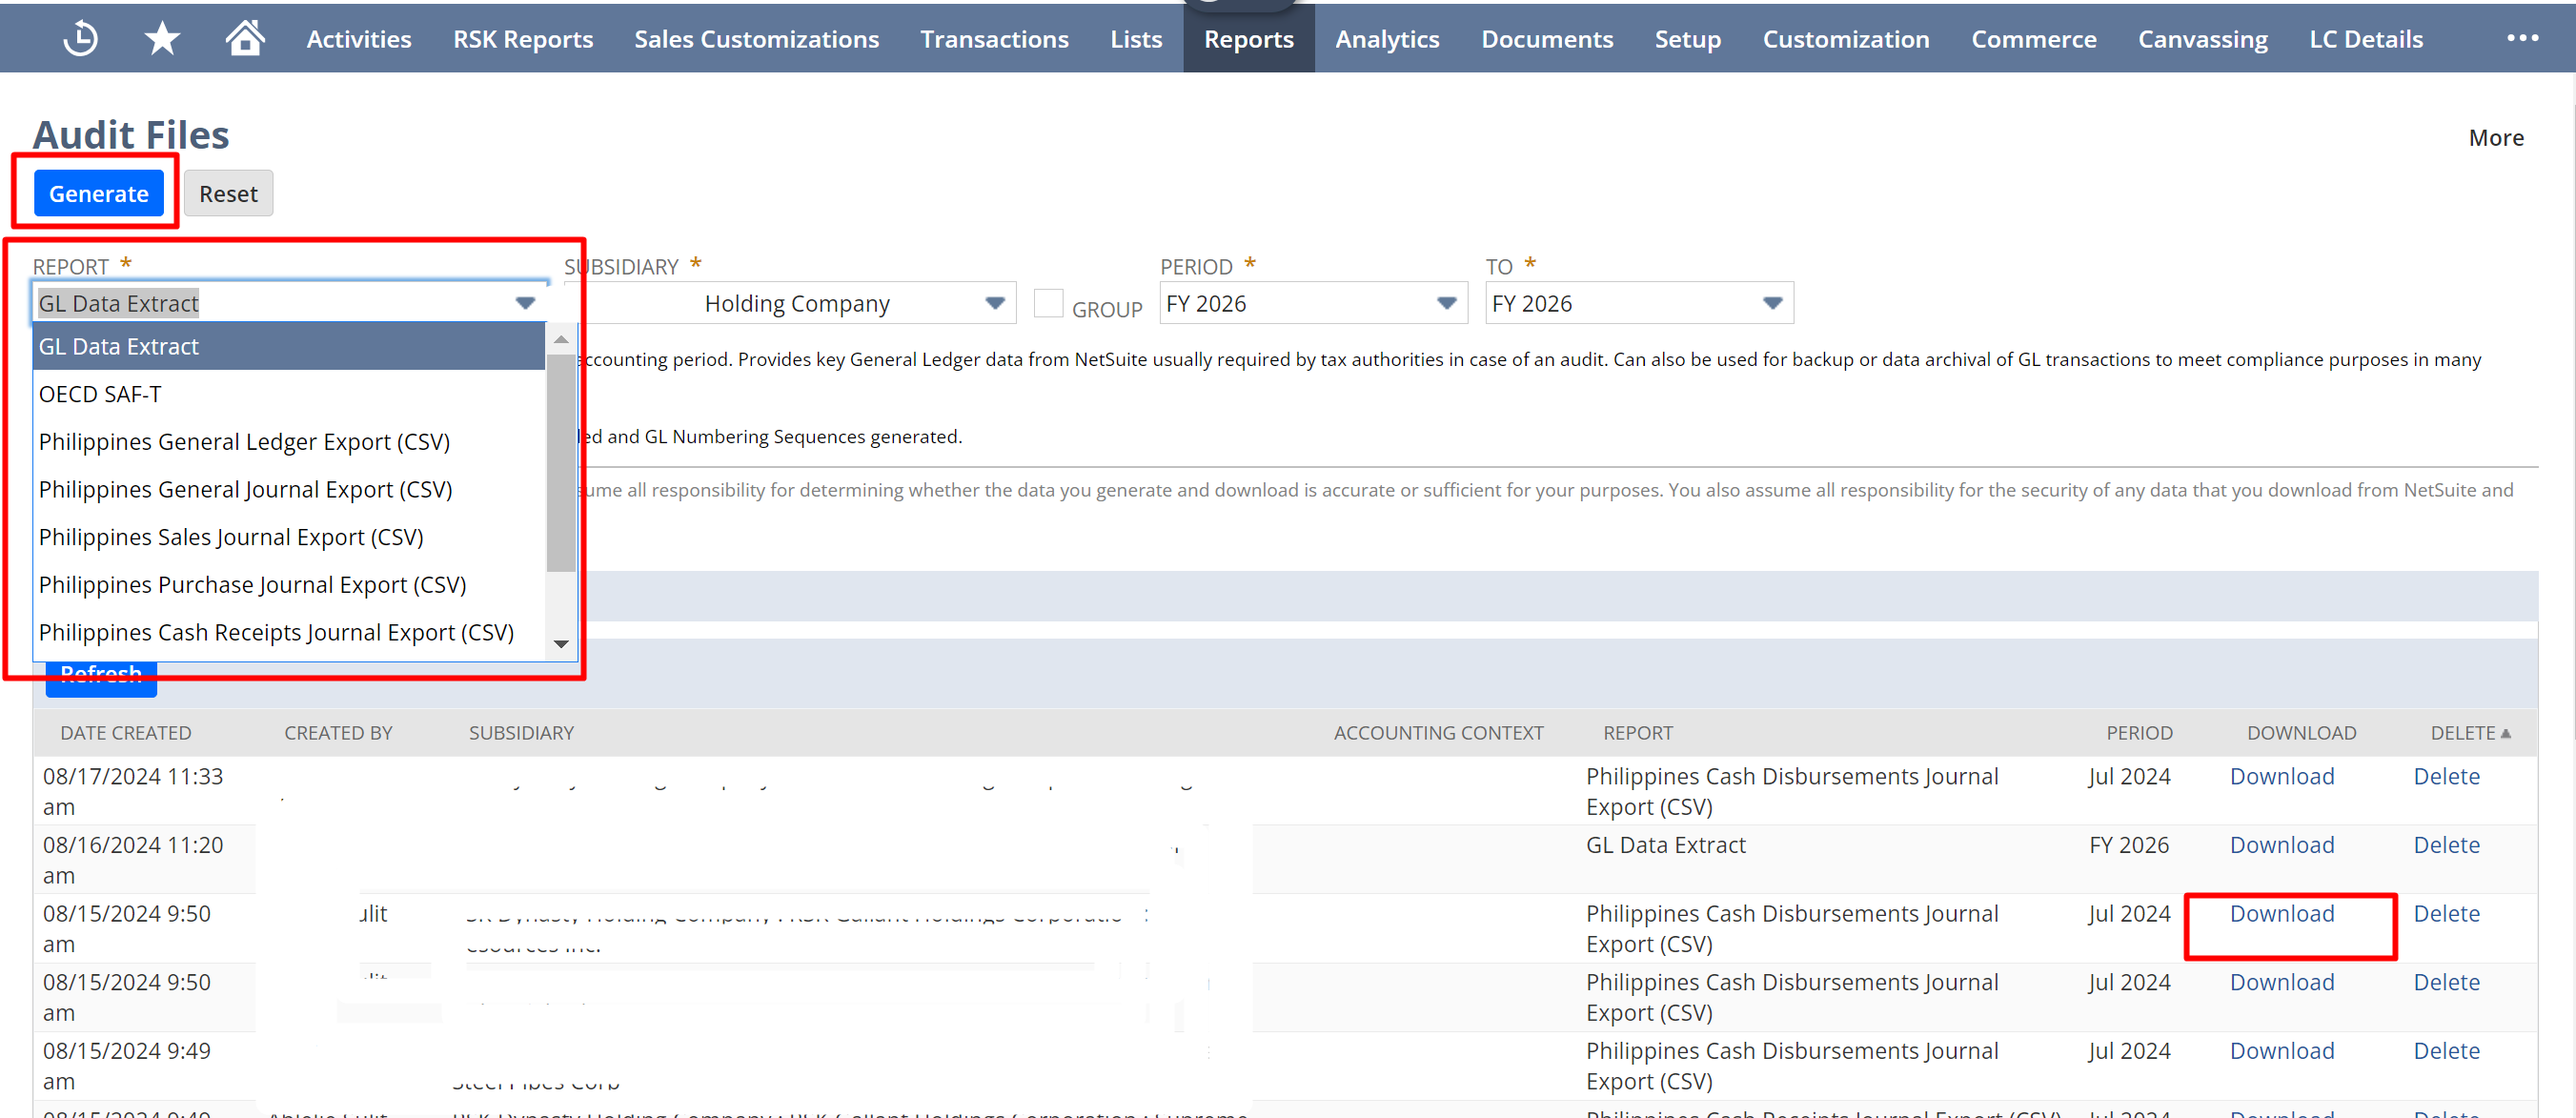Open the Setup menu

pyautogui.click(x=1688, y=39)
